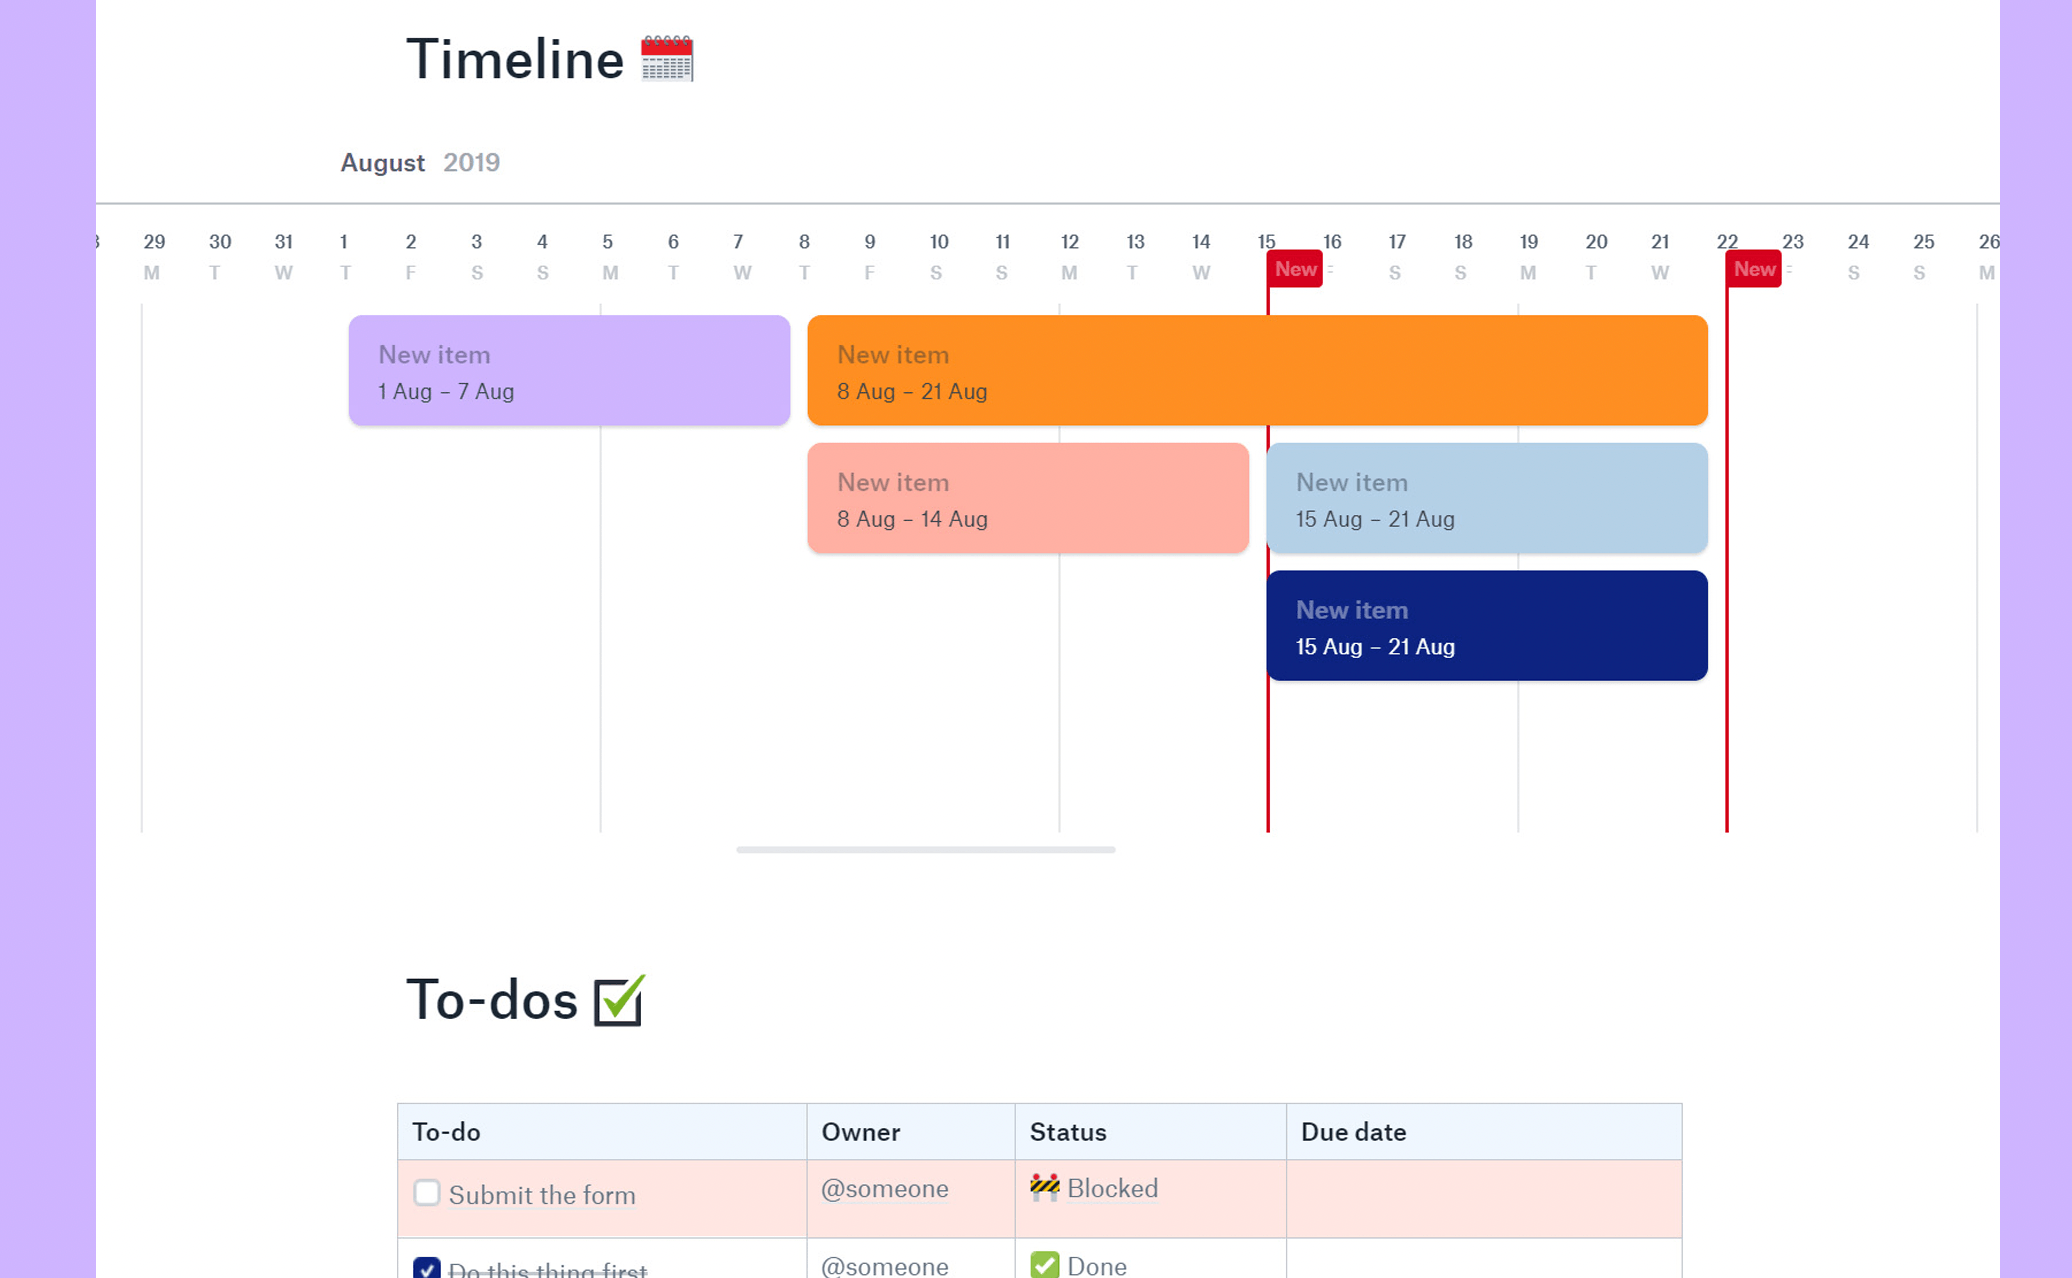Image resolution: width=2072 pixels, height=1278 pixels.
Task: Select the Status column header
Action: 1151,1132
